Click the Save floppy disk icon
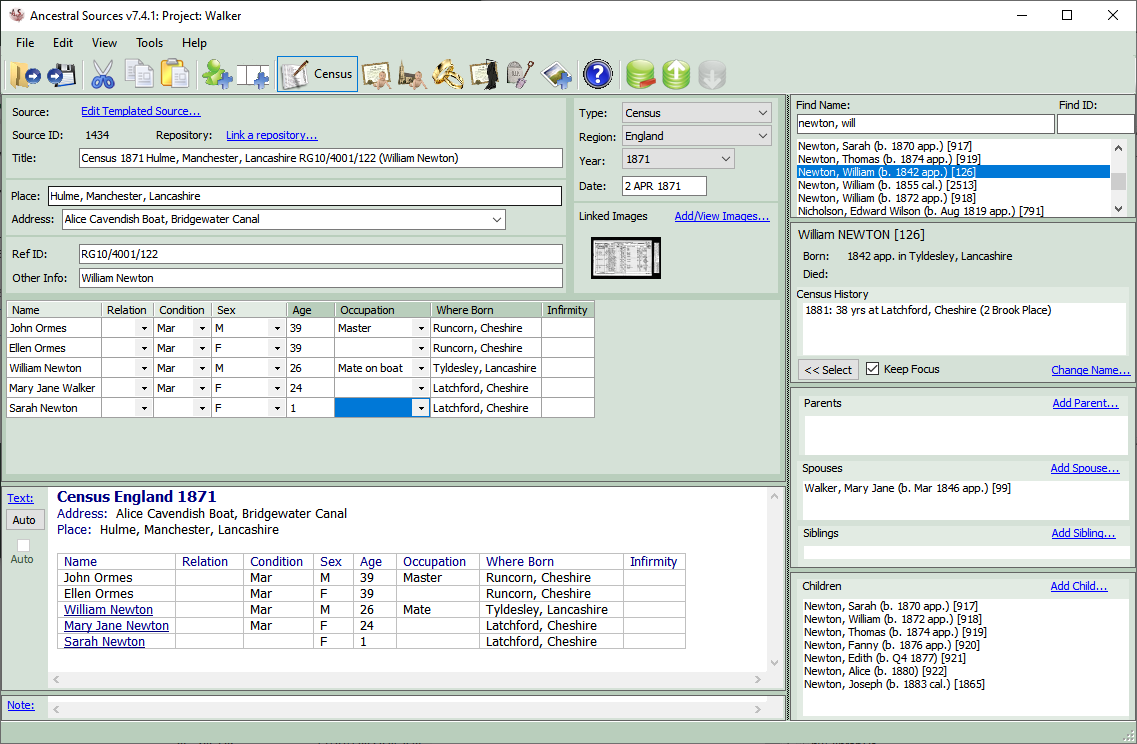 pos(62,75)
